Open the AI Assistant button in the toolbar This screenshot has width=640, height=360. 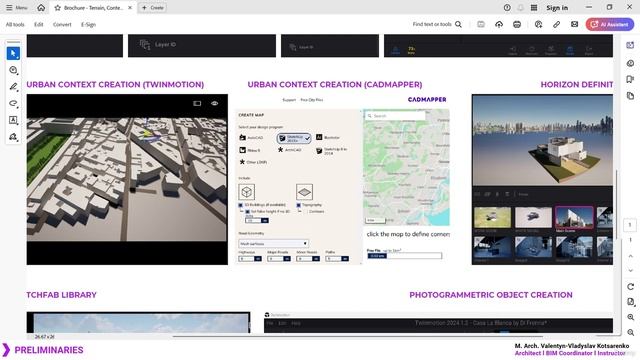point(610,24)
